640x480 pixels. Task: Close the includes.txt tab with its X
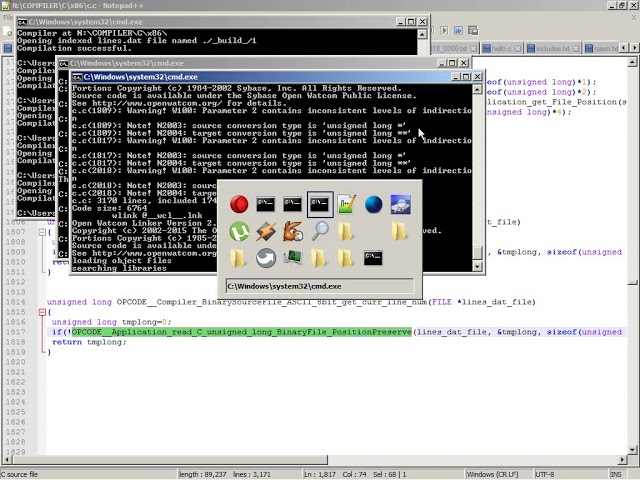(x=576, y=49)
